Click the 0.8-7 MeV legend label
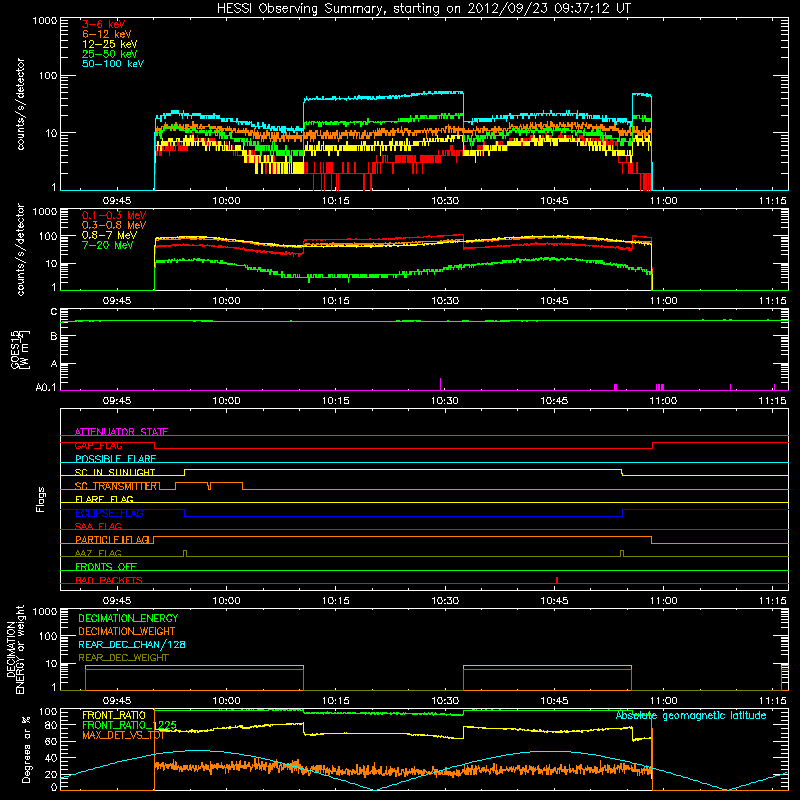 109,235
